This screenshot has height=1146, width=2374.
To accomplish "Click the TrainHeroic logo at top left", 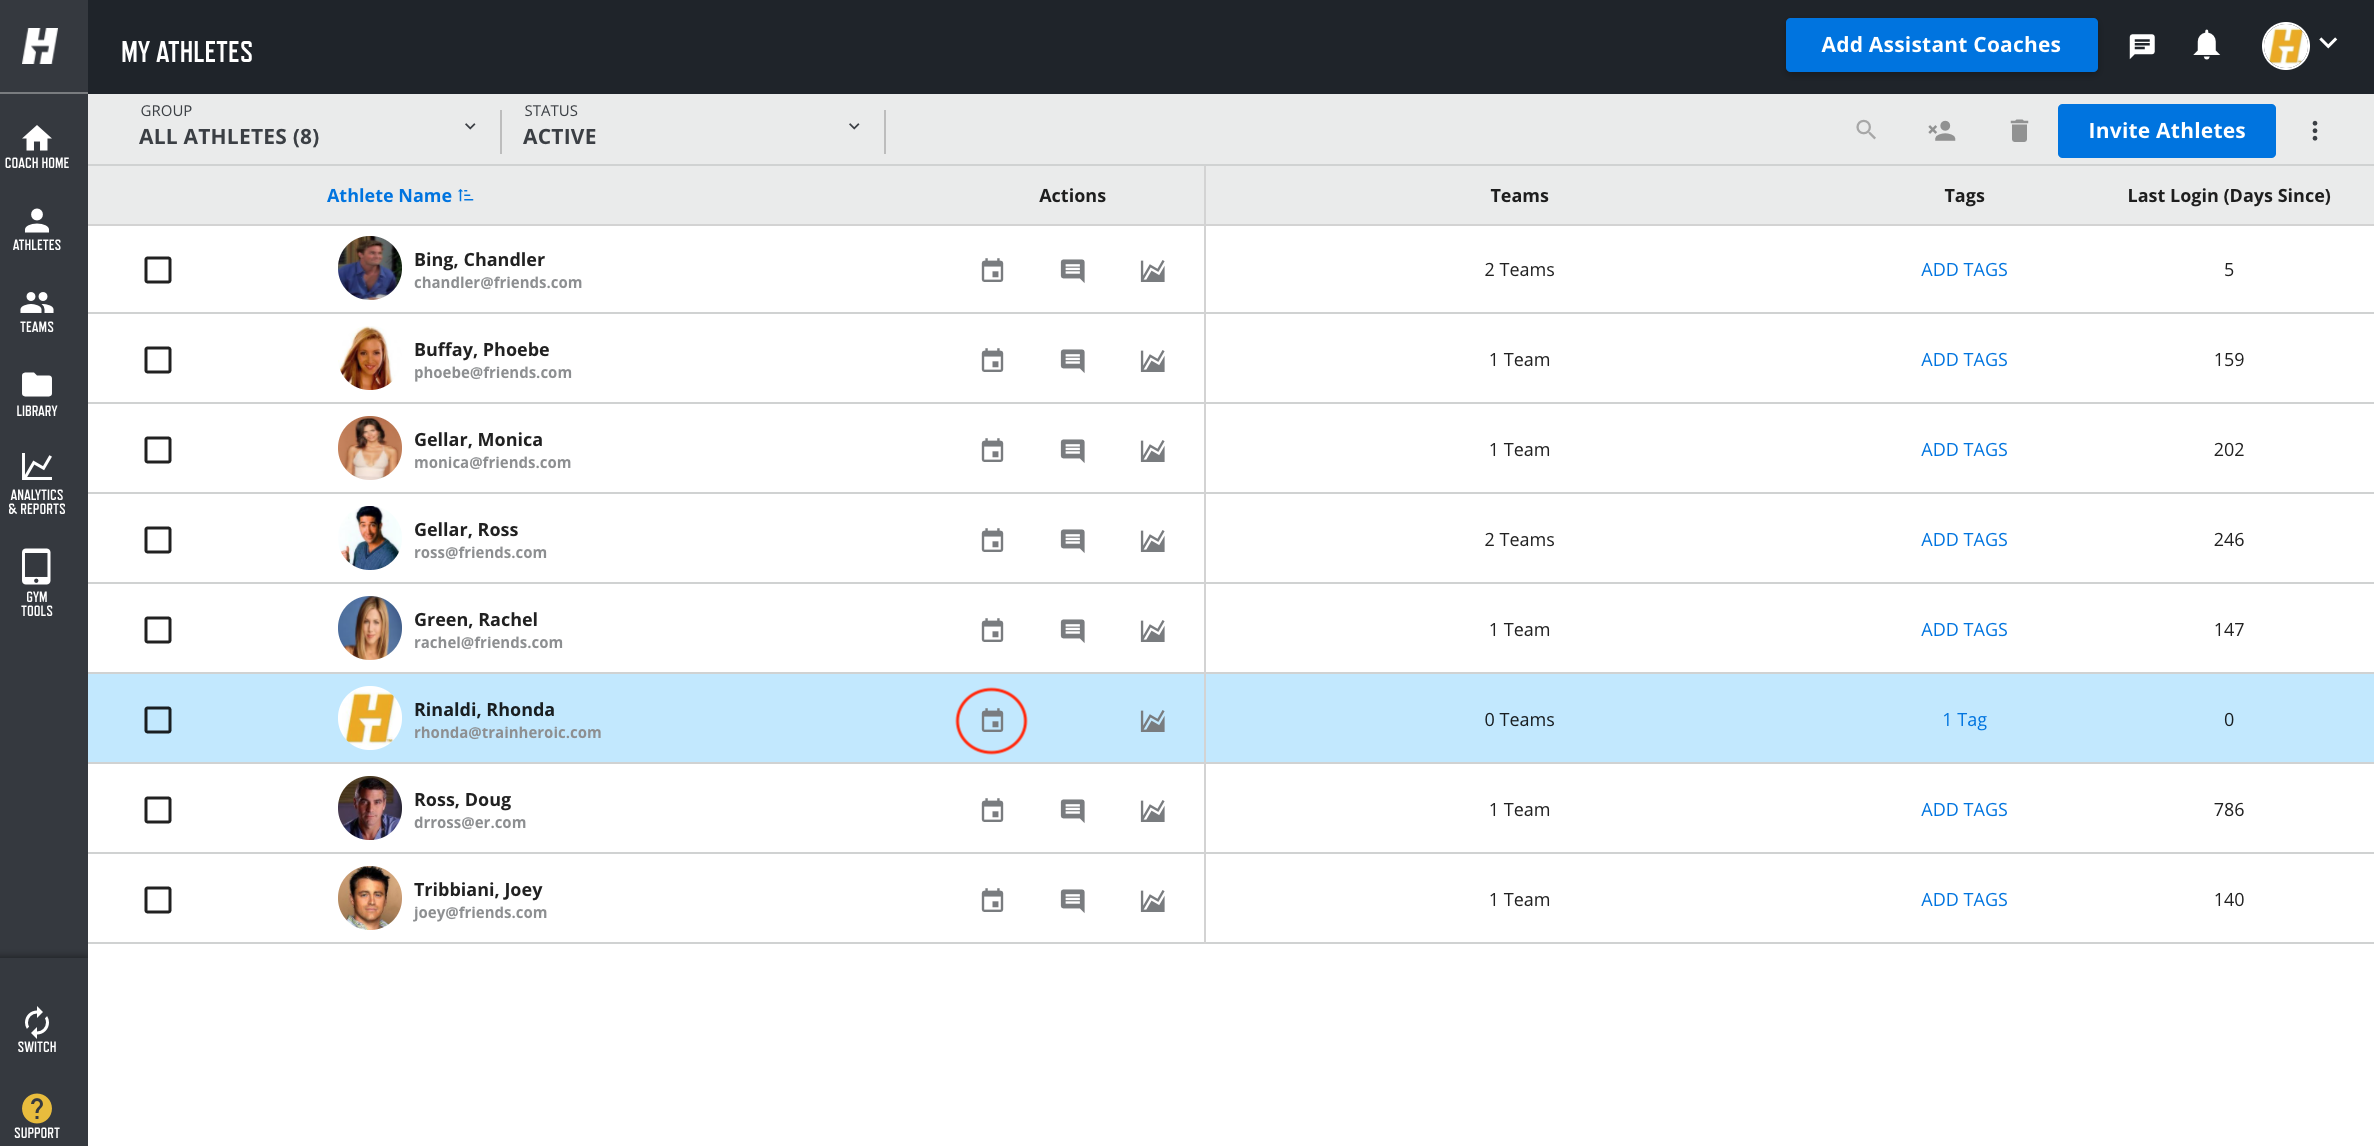I will 40,46.
